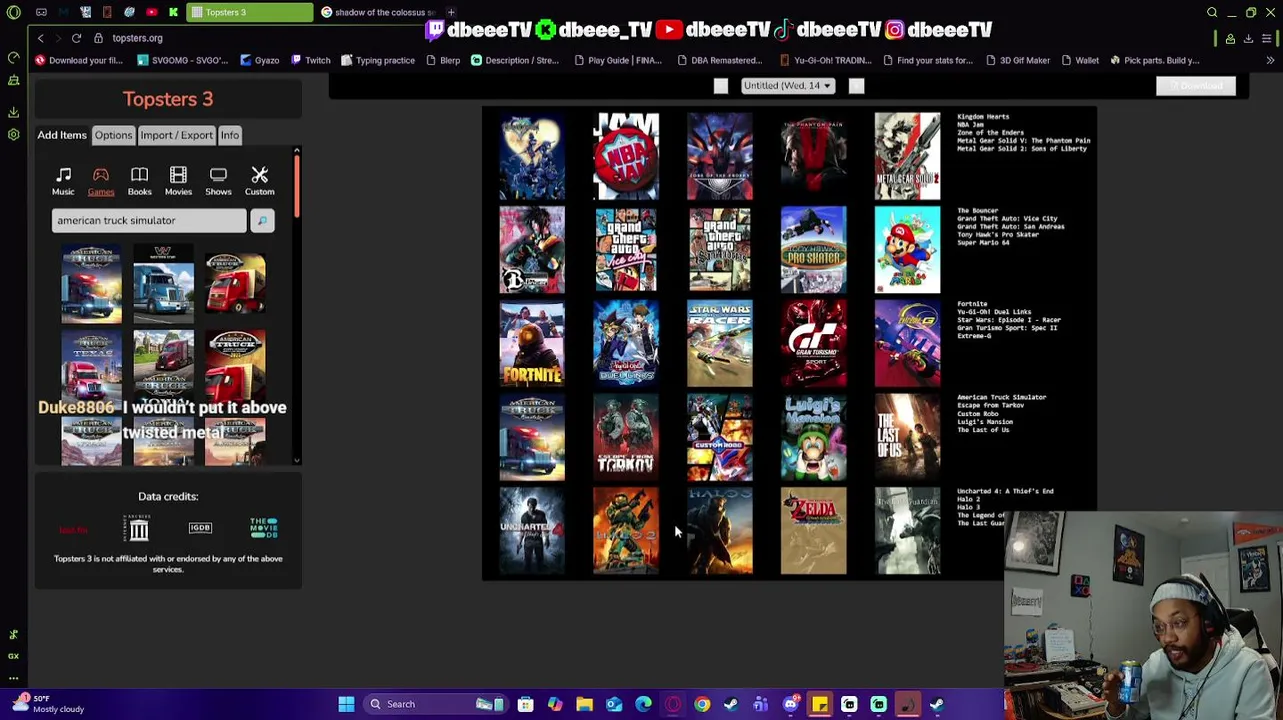The height and width of the screenshot is (720, 1283).
Task: Open the Gyazo bookmark
Action: click(x=258, y=60)
